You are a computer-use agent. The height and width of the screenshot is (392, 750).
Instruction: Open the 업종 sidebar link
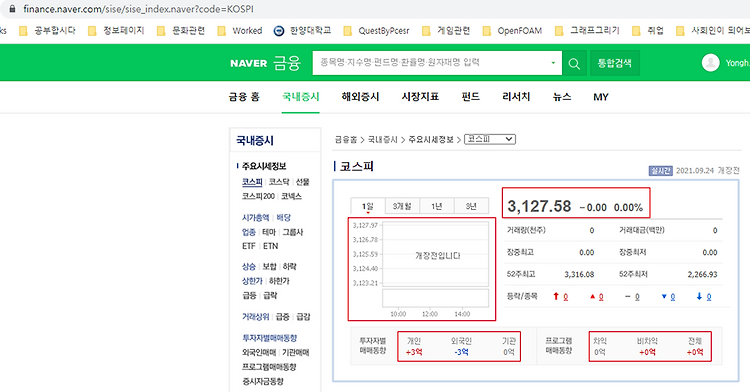(249, 232)
